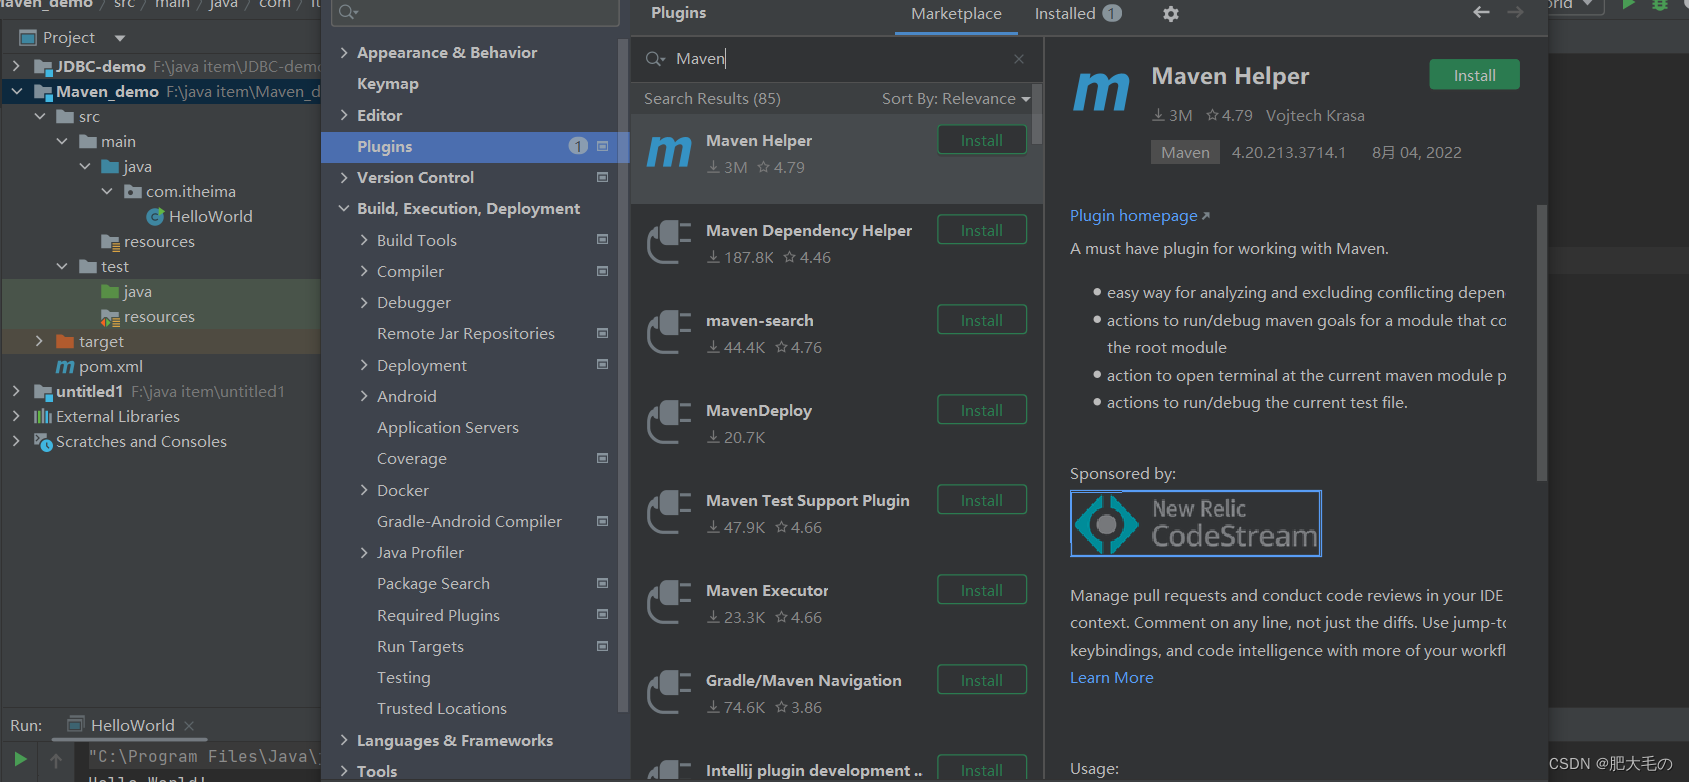
Task: Install Maven Dependency Helper plugin
Action: 982,230
